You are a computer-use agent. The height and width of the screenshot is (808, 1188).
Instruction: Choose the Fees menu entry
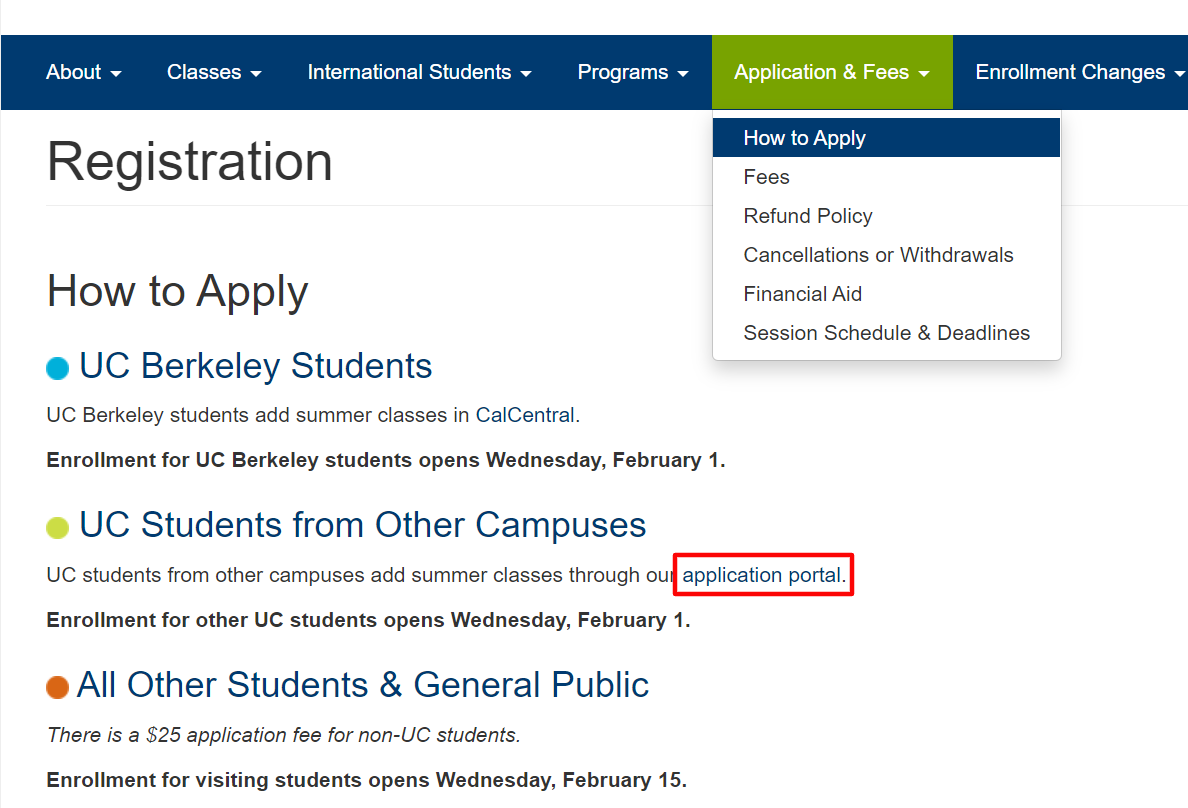pos(767,177)
